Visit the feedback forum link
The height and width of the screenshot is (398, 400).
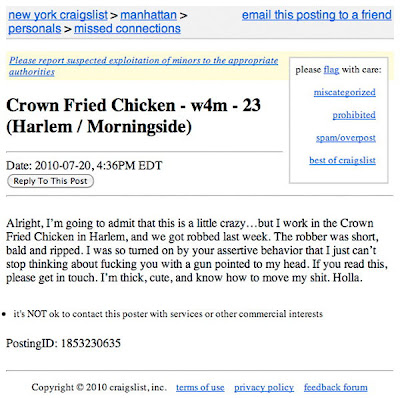pos(336,387)
